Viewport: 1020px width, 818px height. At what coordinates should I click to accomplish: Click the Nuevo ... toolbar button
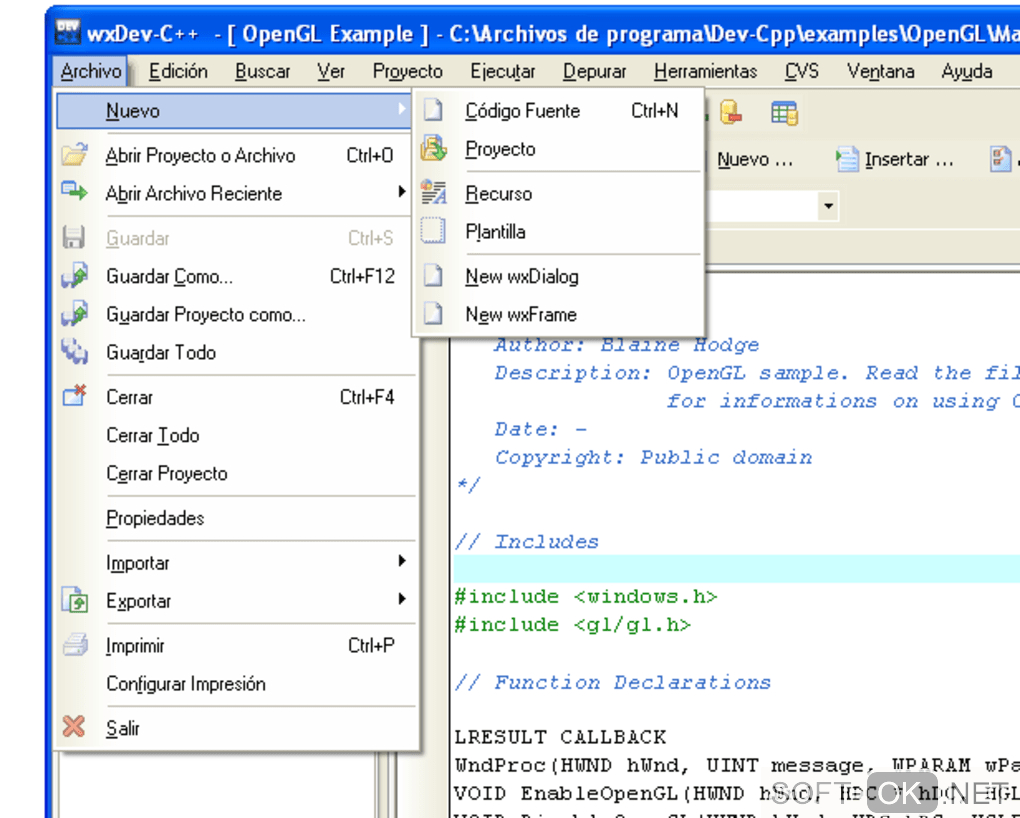(755, 159)
